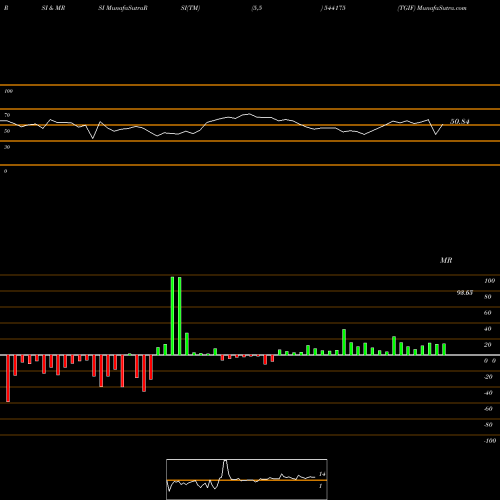
Task: Click the 14 label in mini chart
Action: point(322,474)
